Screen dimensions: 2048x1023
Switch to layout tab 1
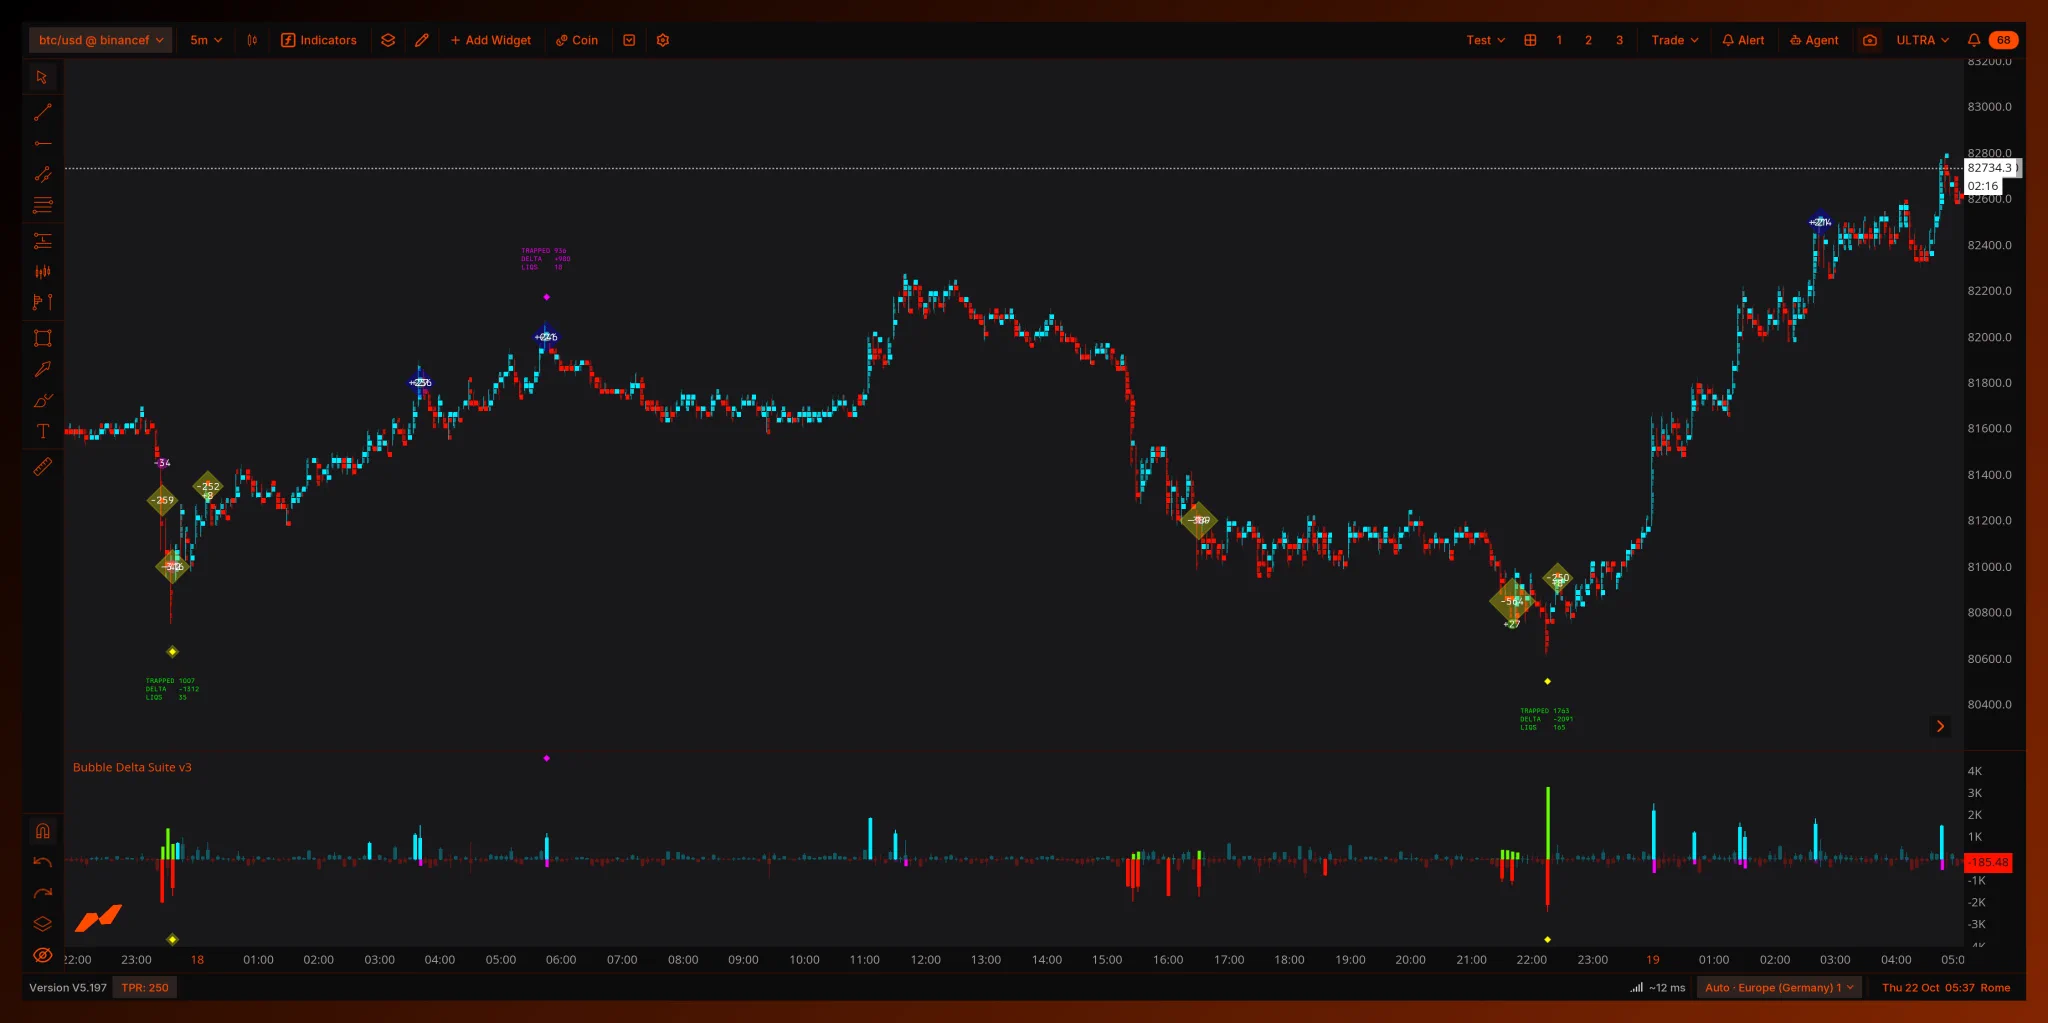1559,40
